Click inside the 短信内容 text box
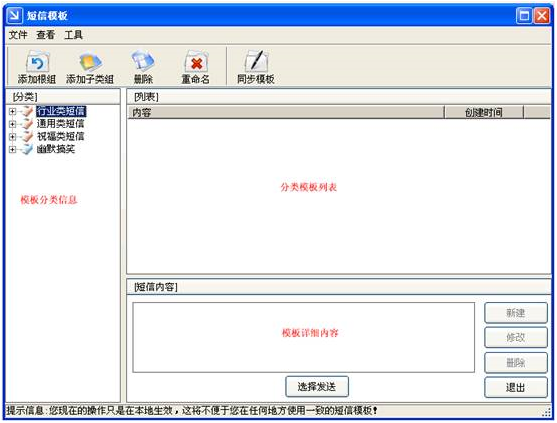Viewport: 557px width, 423px height. [304, 337]
